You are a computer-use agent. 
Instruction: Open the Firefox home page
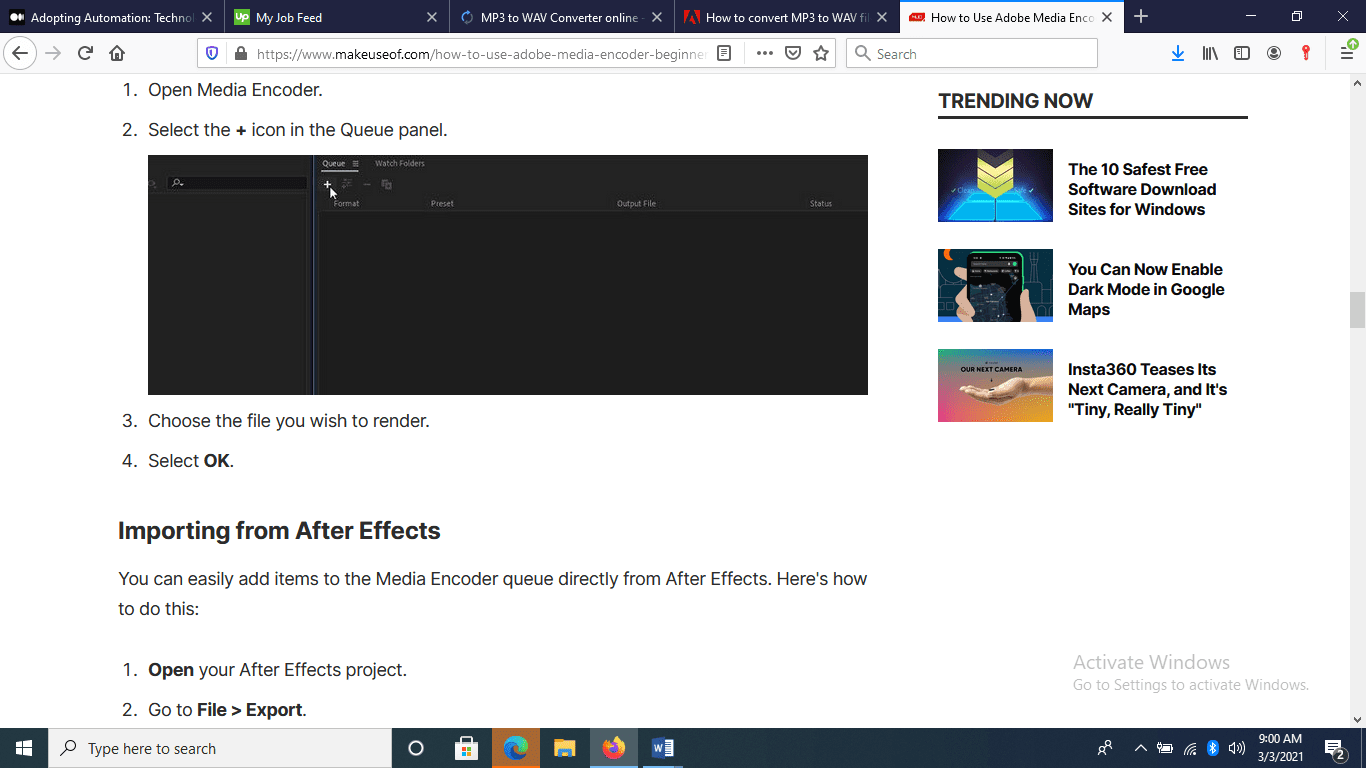coord(117,53)
